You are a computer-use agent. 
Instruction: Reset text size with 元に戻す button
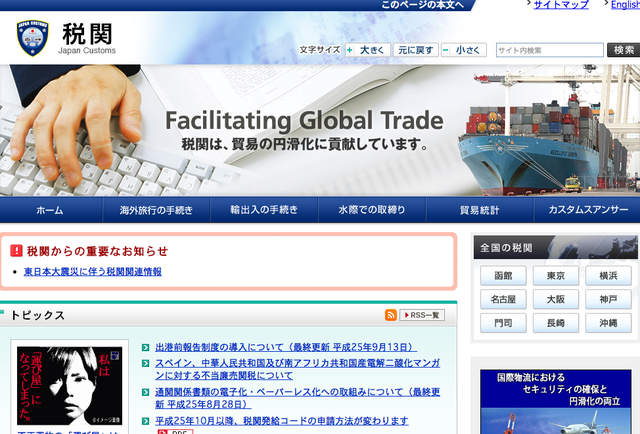click(x=416, y=50)
